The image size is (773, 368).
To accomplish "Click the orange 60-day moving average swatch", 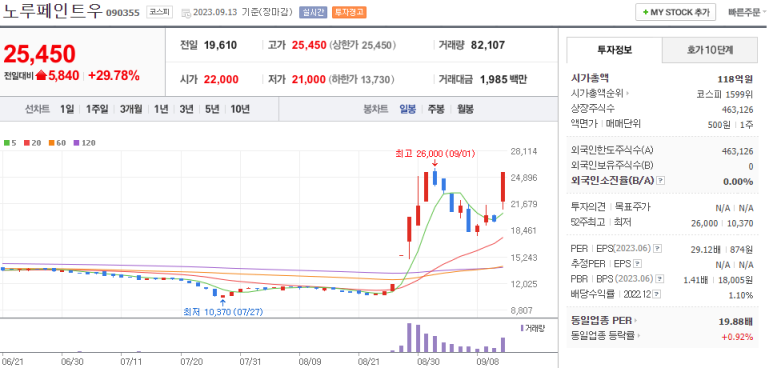I will point(51,143).
